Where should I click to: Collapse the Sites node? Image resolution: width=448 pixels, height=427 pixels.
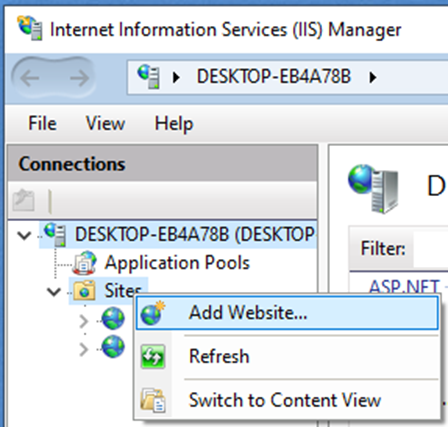click(x=54, y=292)
